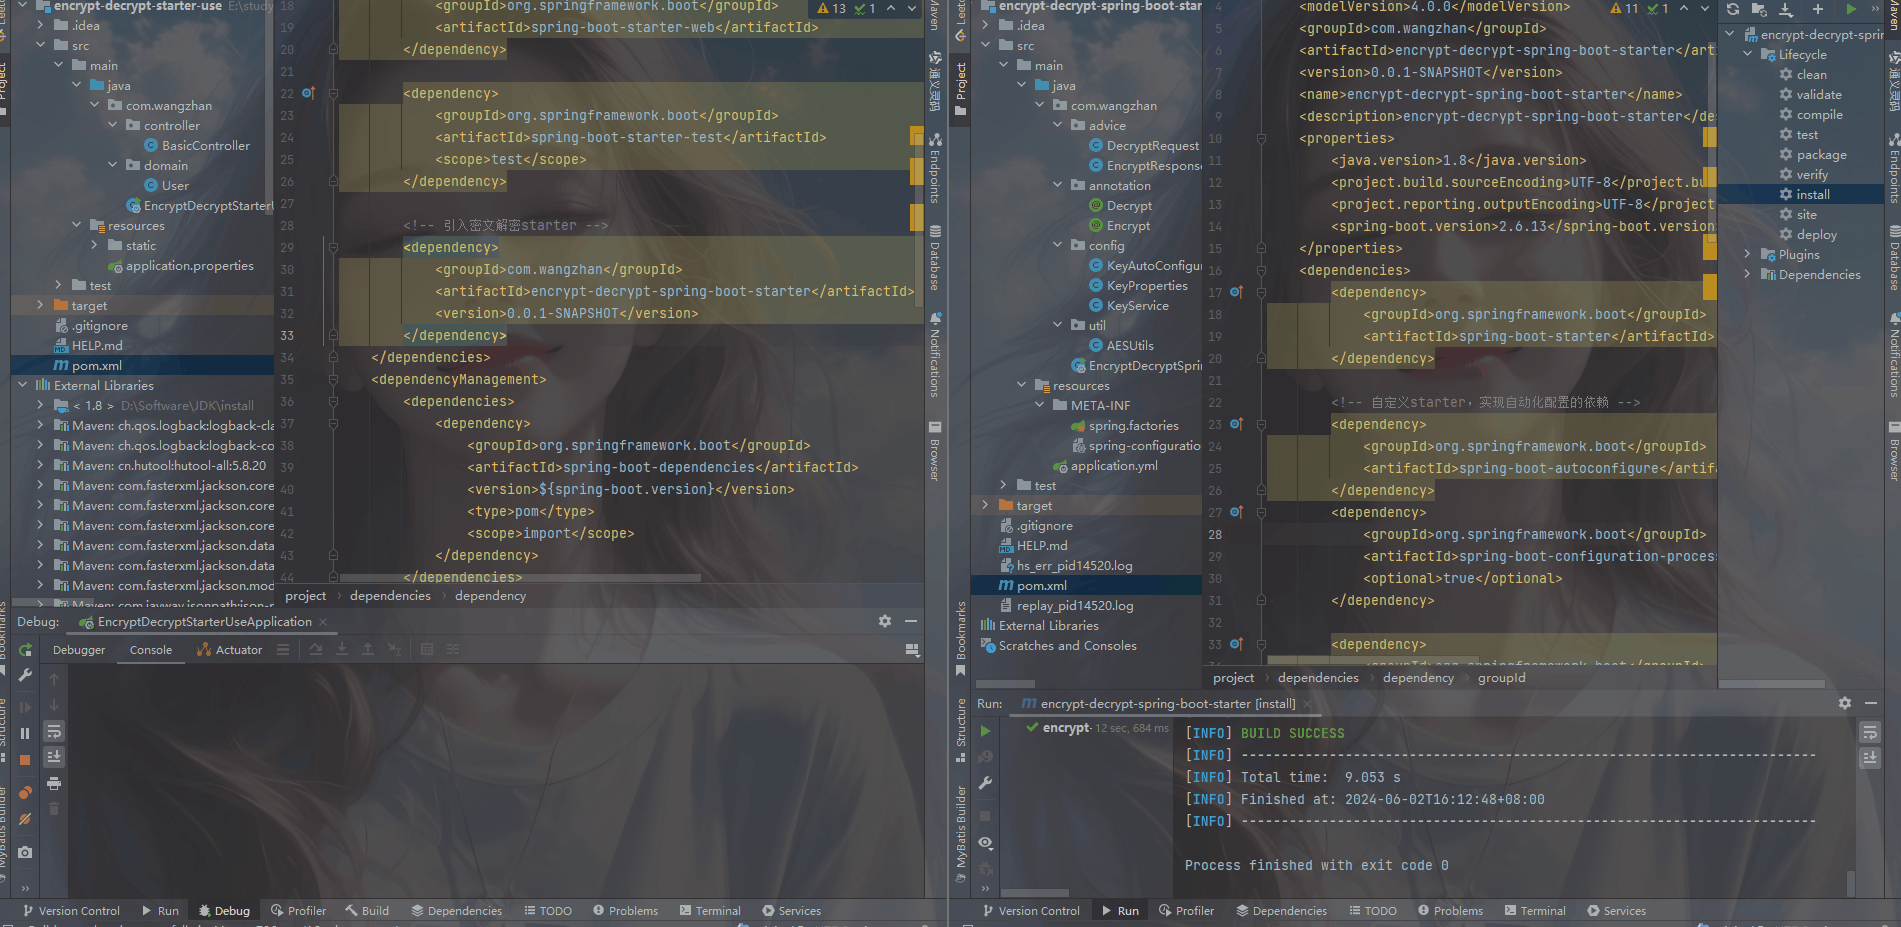Close the EncryptDecryptStarterUseApplication debug tab
The width and height of the screenshot is (1901, 927).
pyautogui.click(x=323, y=622)
